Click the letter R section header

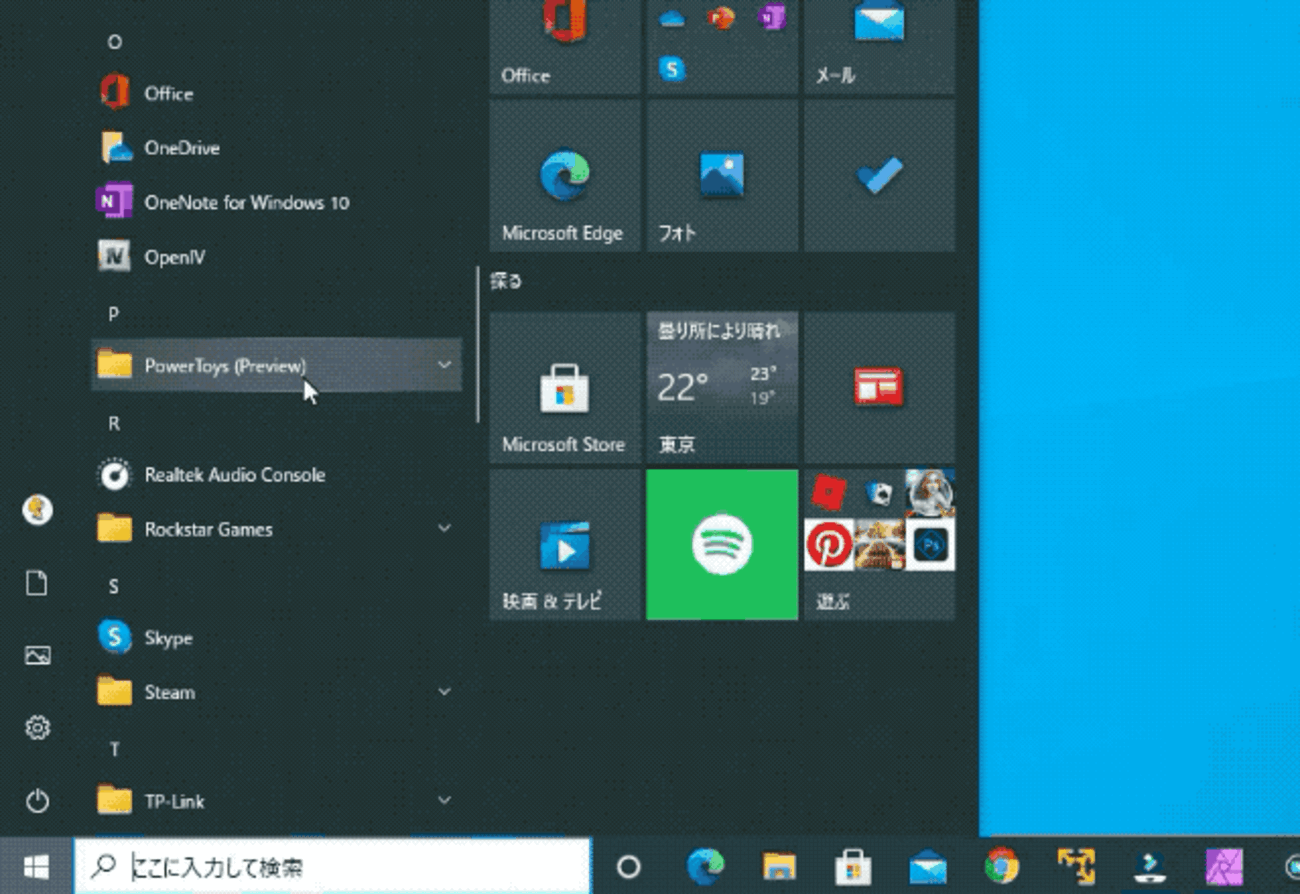[x=114, y=423]
